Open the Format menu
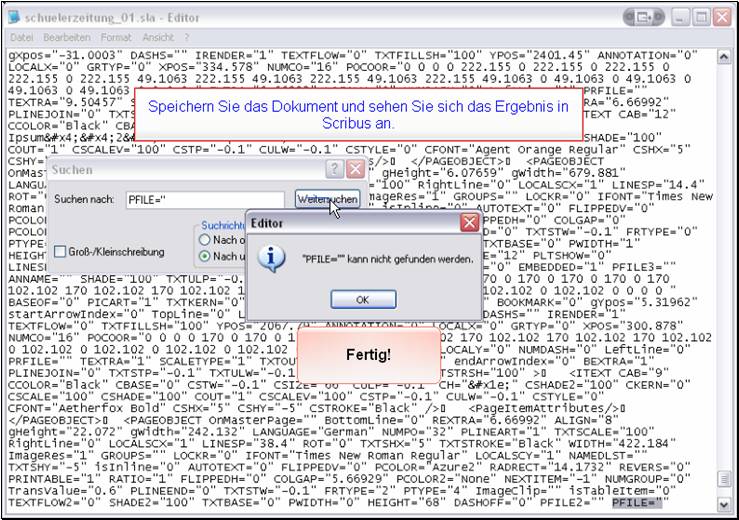This screenshot has width=739, height=520. pos(116,37)
